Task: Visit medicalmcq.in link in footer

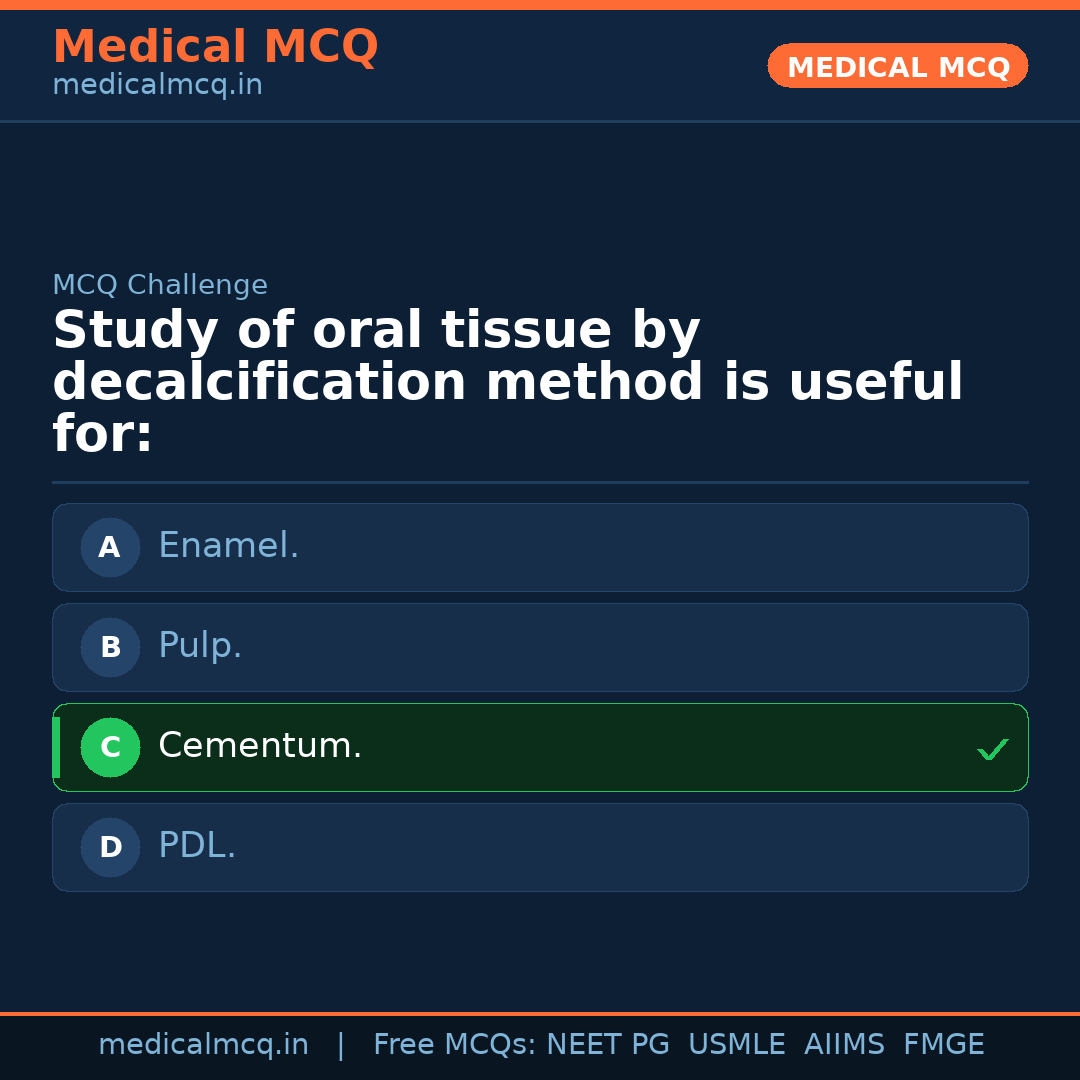Action: (203, 1044)
